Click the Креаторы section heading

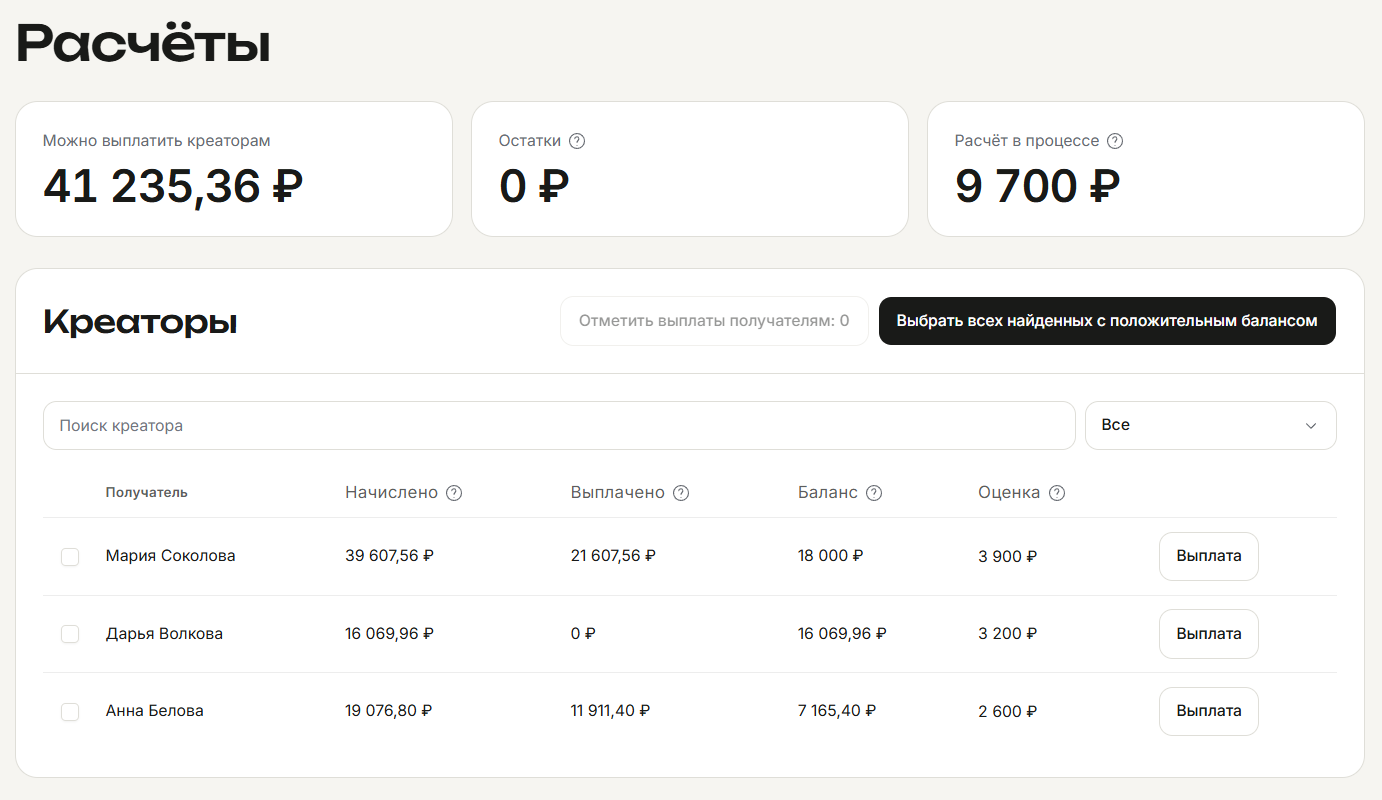click(x=140, y=322)
